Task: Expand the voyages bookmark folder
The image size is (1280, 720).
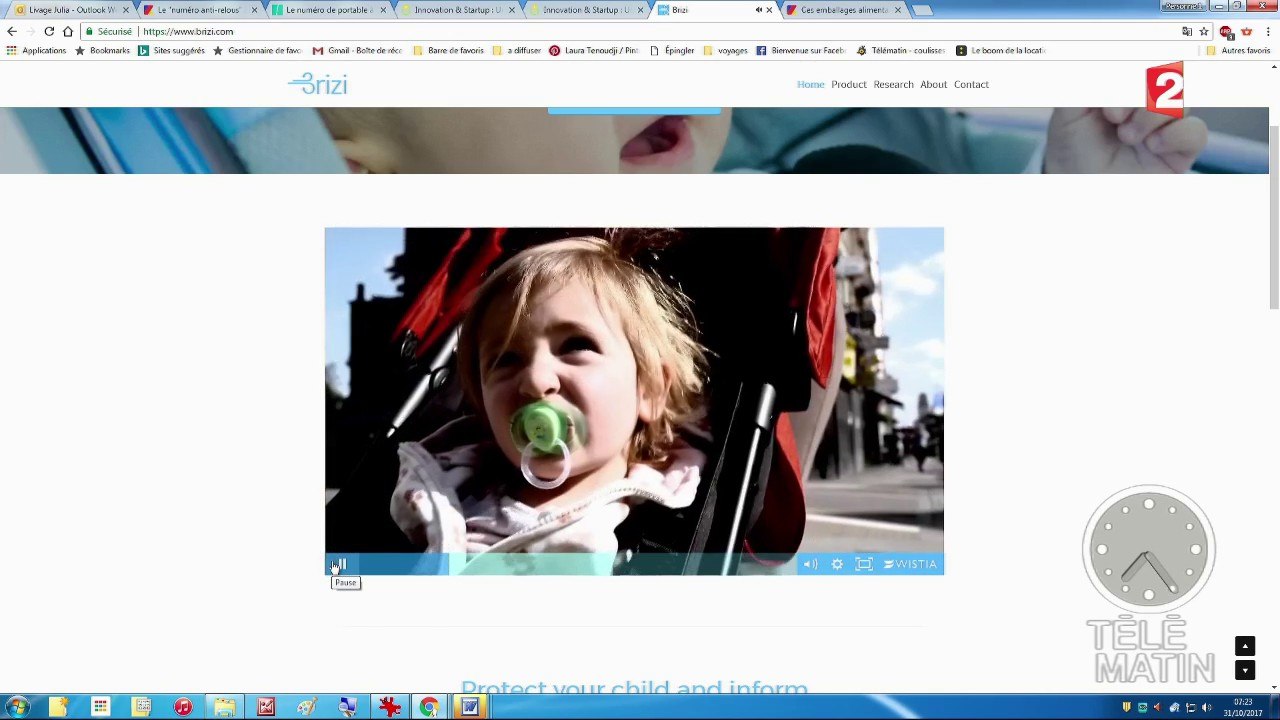Action: [x=725, y=50]
